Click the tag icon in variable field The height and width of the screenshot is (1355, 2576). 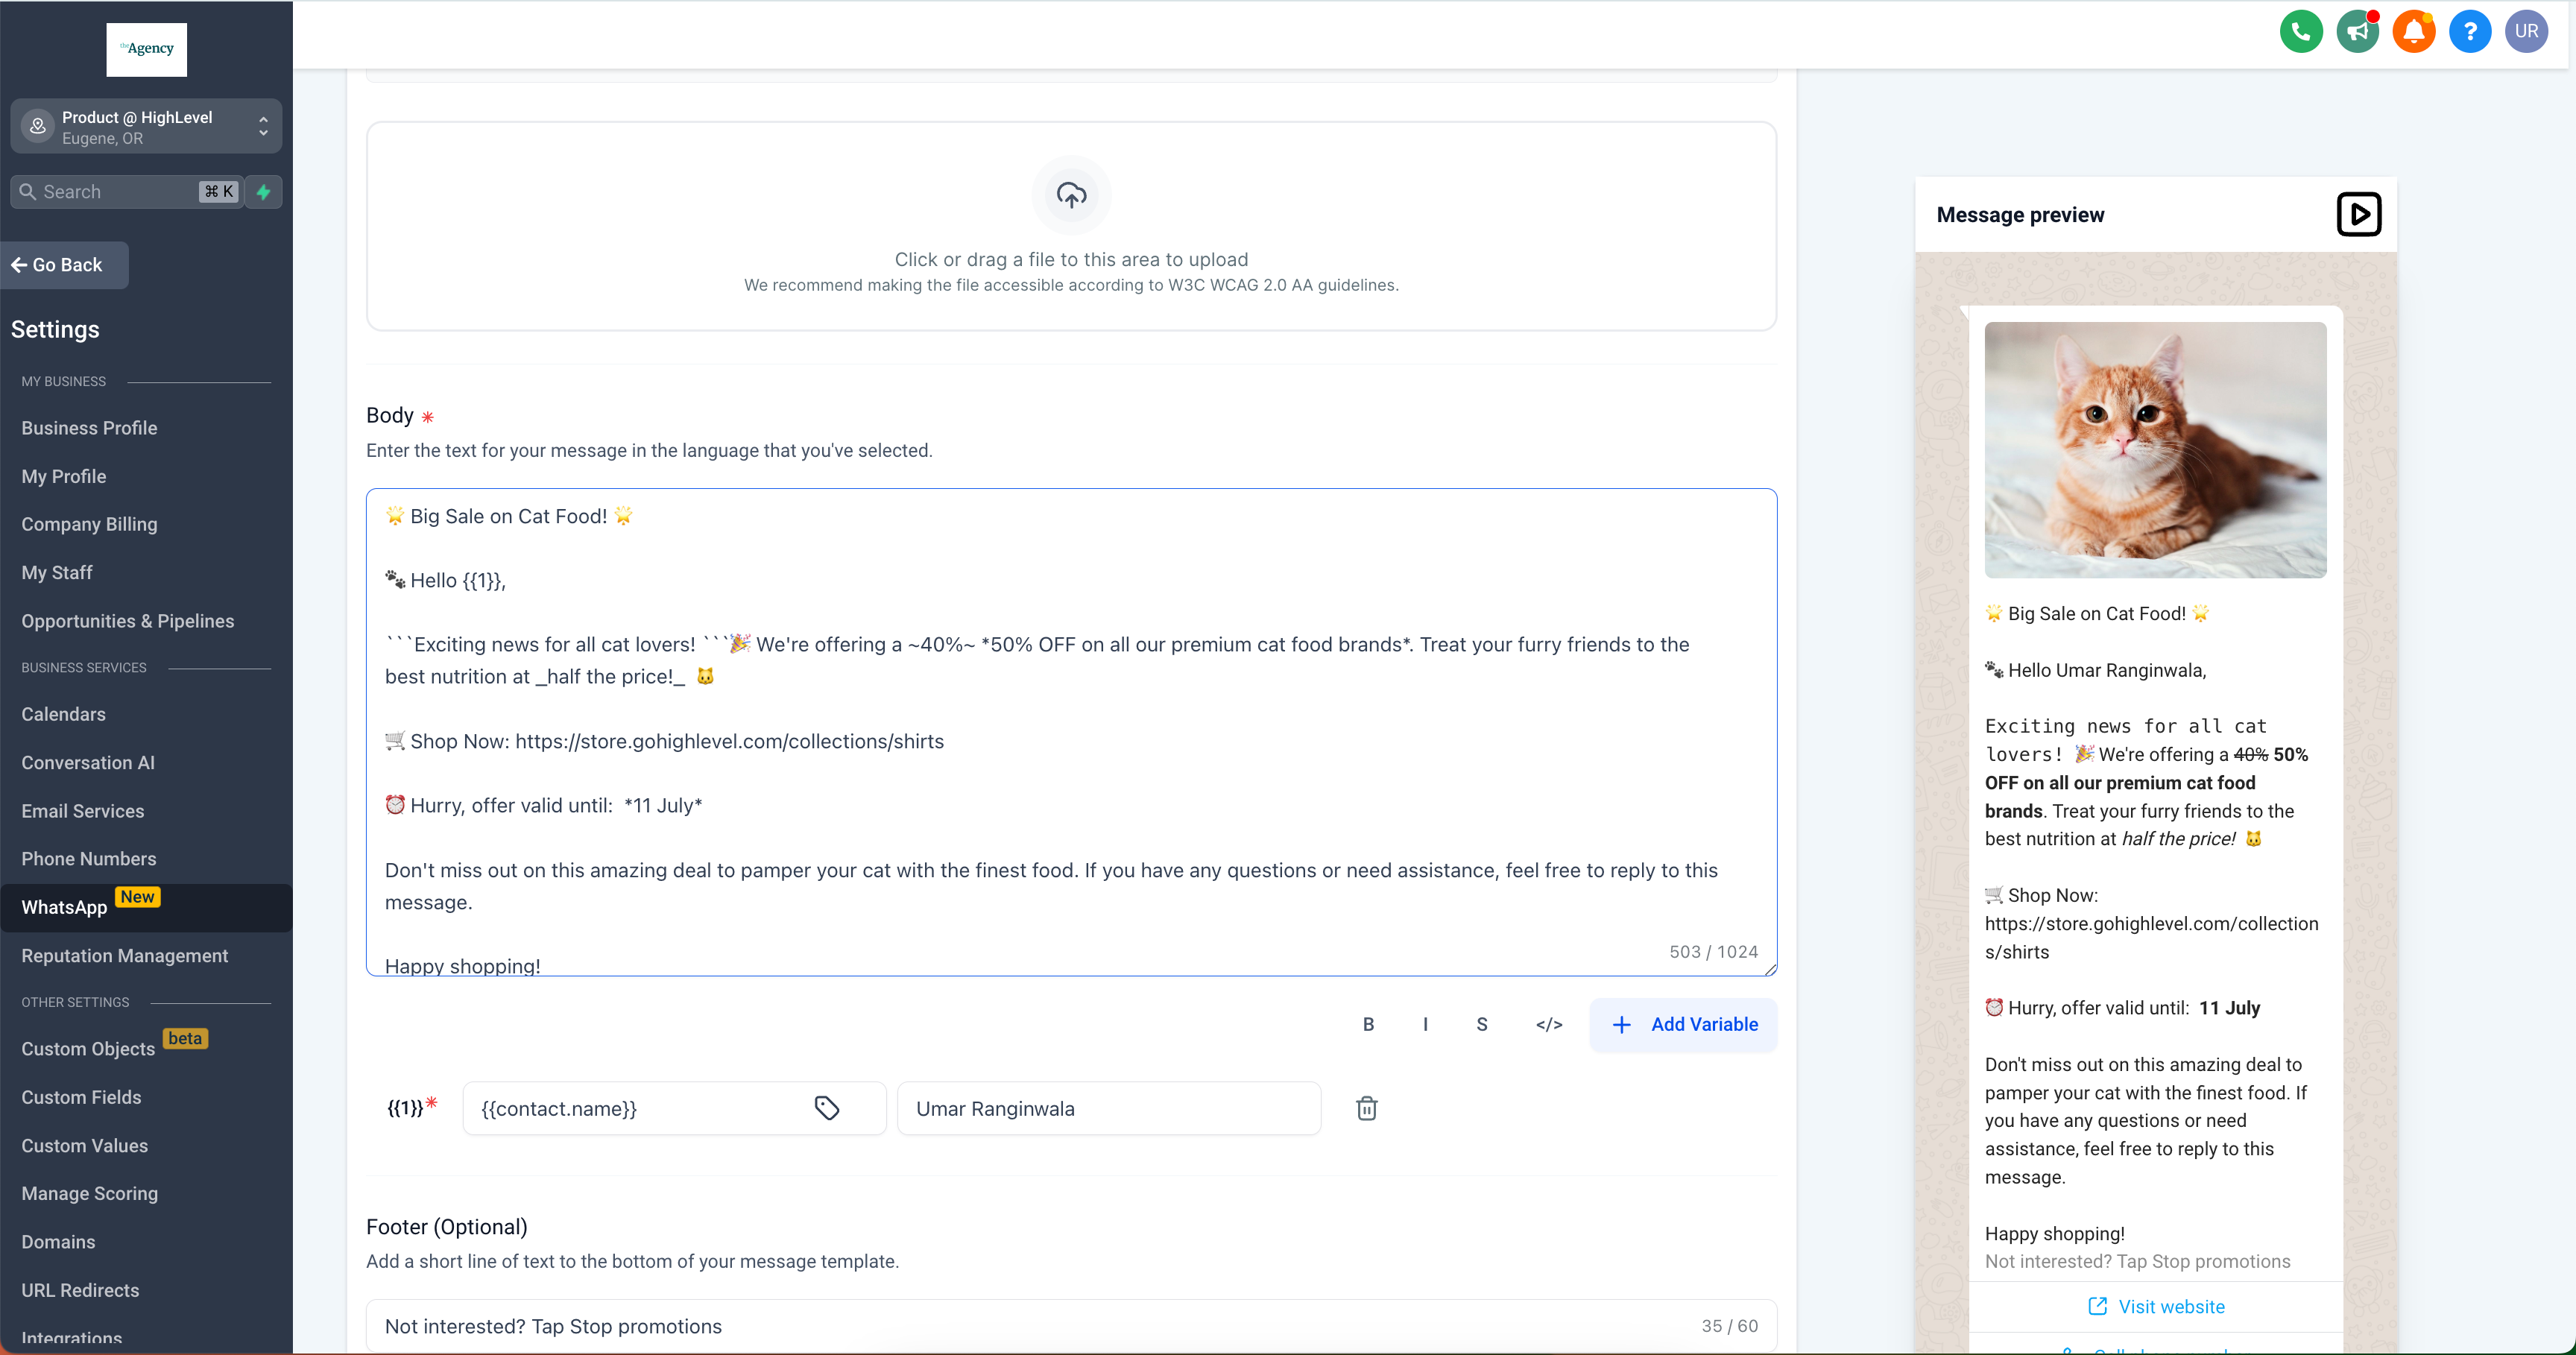point(826,1108)
